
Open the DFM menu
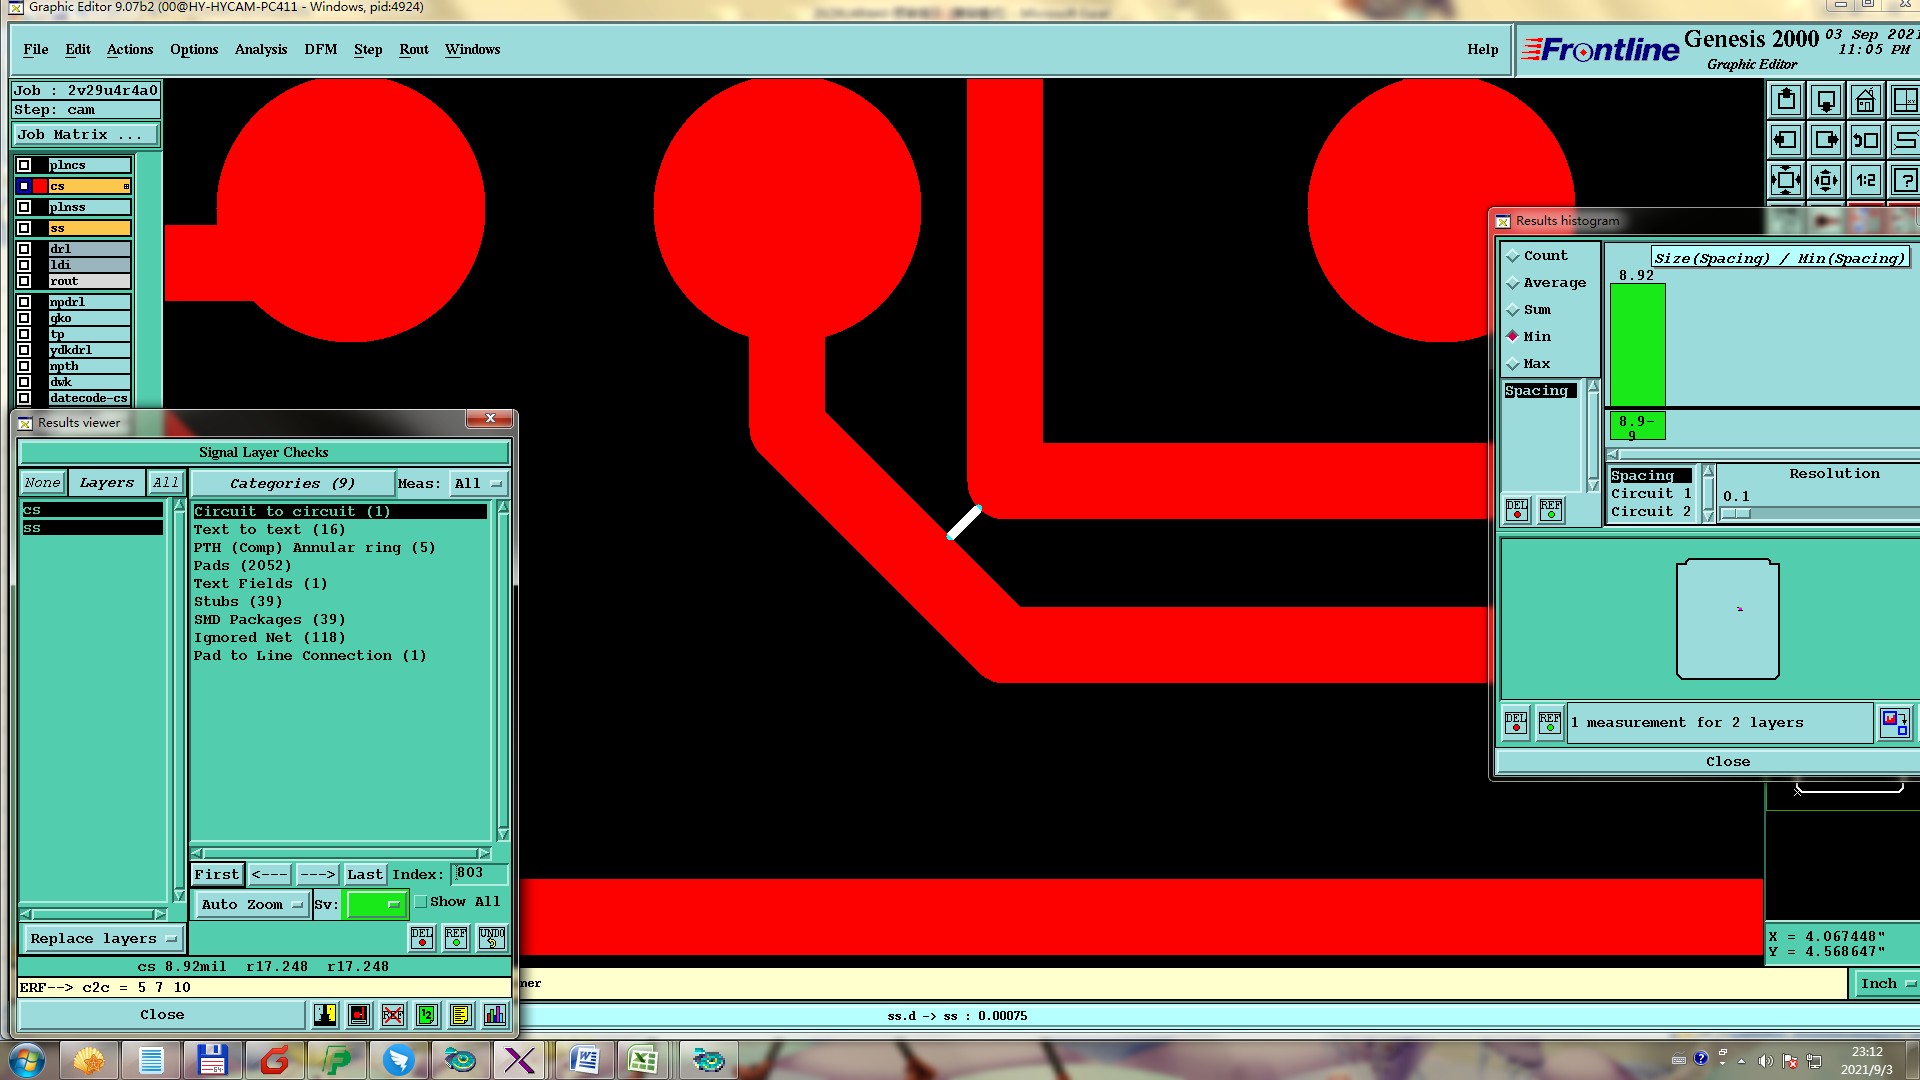click(x=320, y=49)
